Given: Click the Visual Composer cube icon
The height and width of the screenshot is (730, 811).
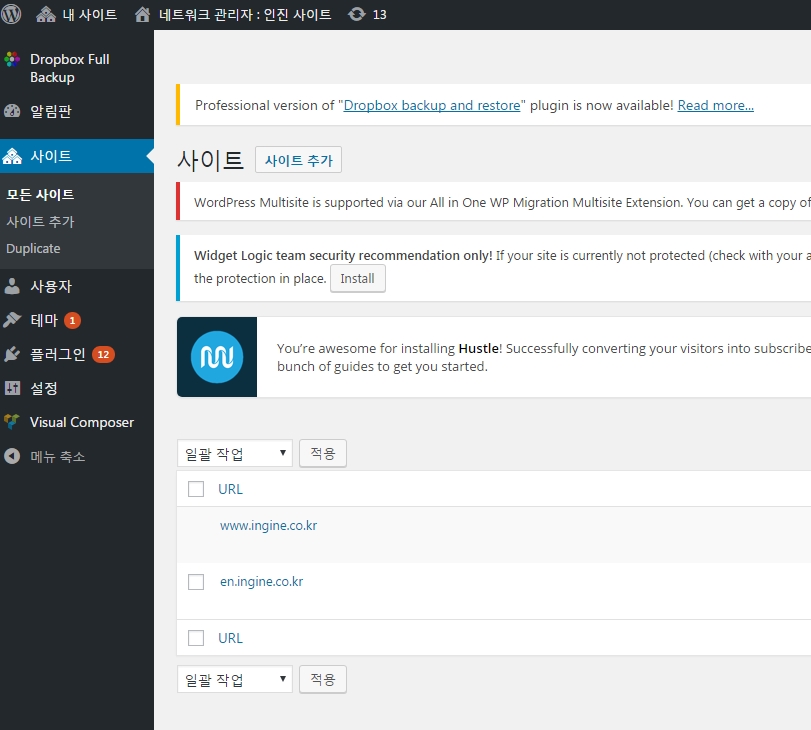Looking at the screenshot, I should pyautogui.click(x=12, y=422).
